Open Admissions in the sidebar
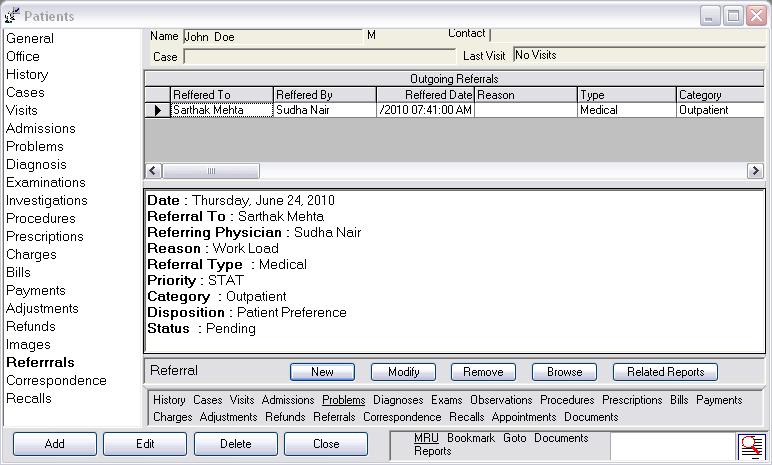Image resolution: width=772 pixels, height=465 pixels. point(41,128)
